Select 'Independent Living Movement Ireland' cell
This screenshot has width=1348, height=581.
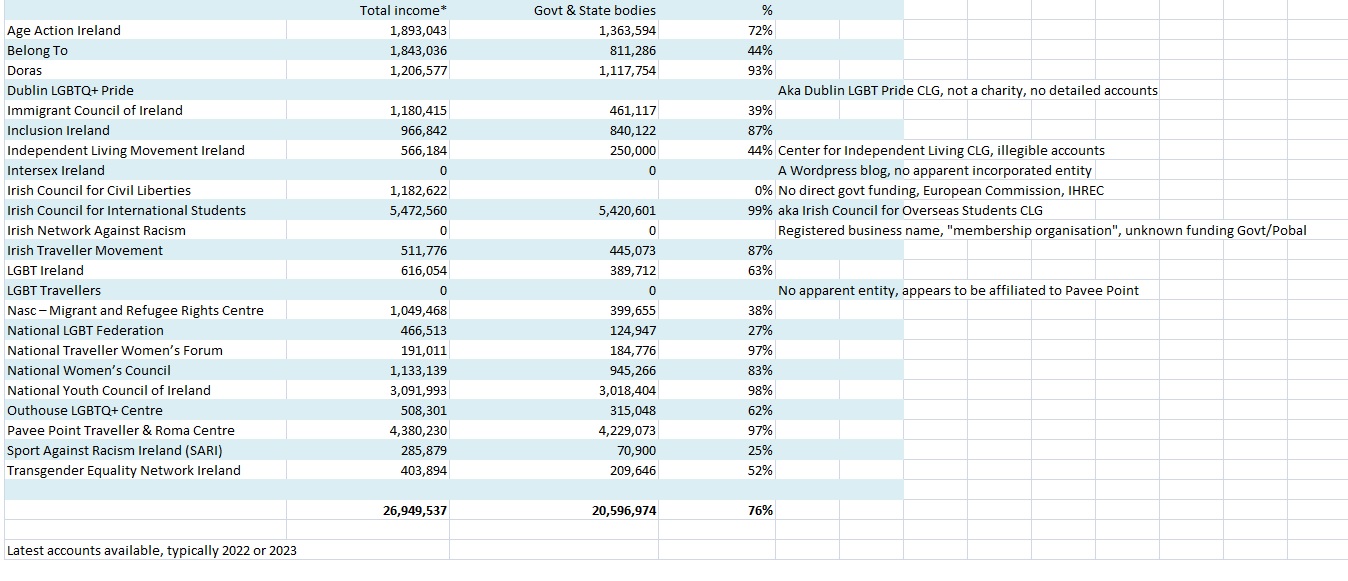click(145, 150)
